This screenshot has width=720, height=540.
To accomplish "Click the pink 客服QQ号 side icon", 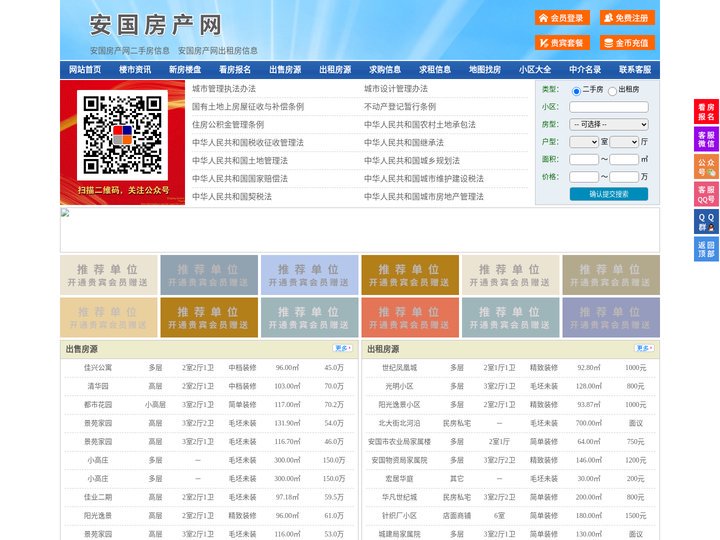I will pyautogui.click(x=706, y=194).
